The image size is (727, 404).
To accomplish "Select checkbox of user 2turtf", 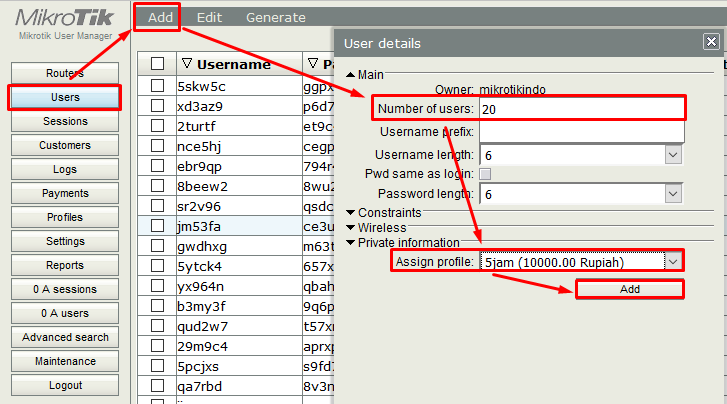I will pos(157,126).
